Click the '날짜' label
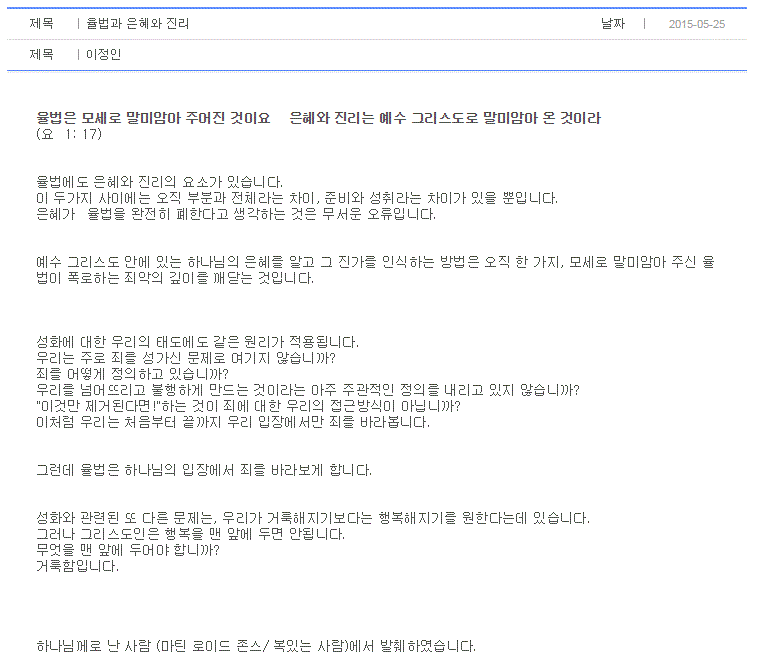Image resolution: width=772 pixels, height=656 pixels. (612, 24)
